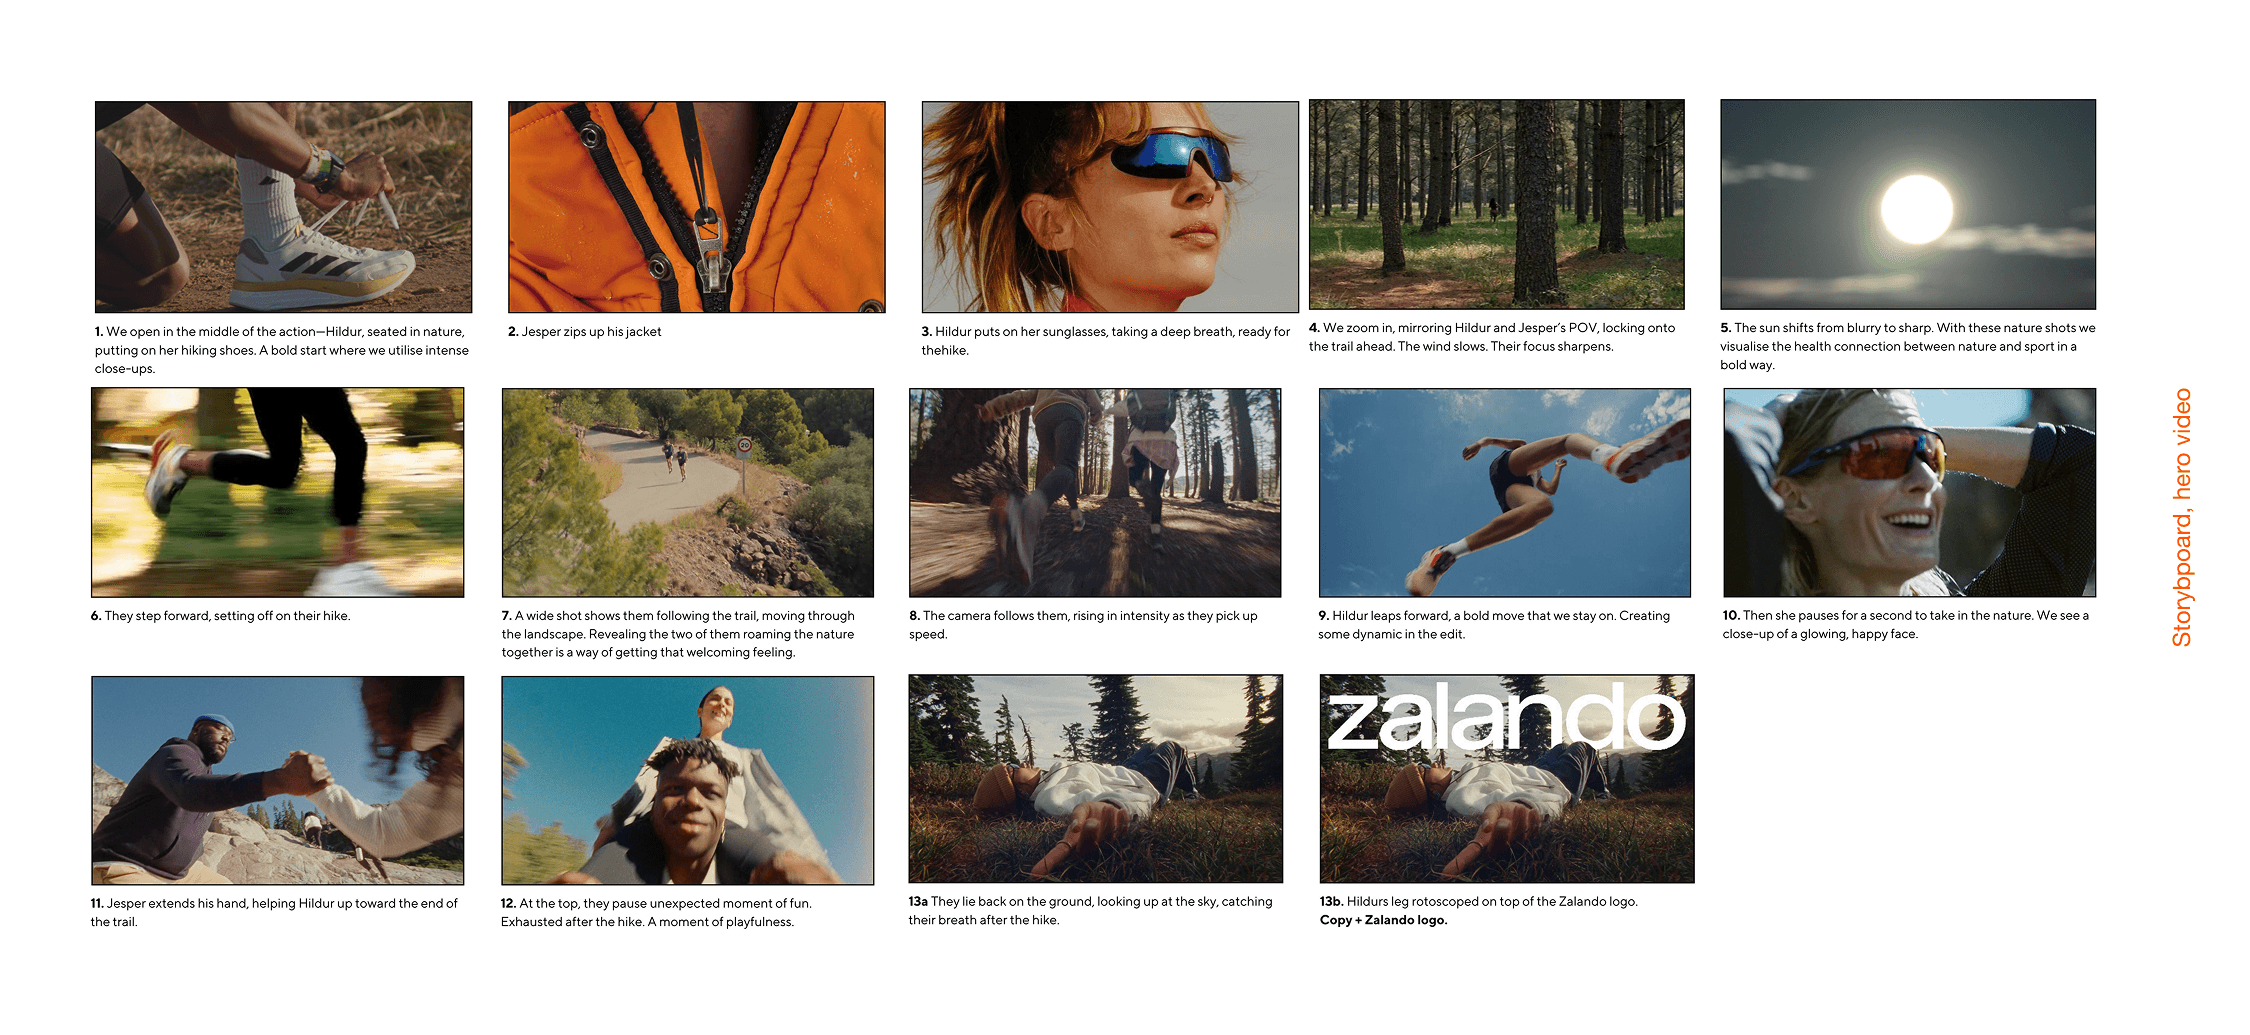
Task: Select the leaping runner against sky frame
Action: click(1505, 493)
